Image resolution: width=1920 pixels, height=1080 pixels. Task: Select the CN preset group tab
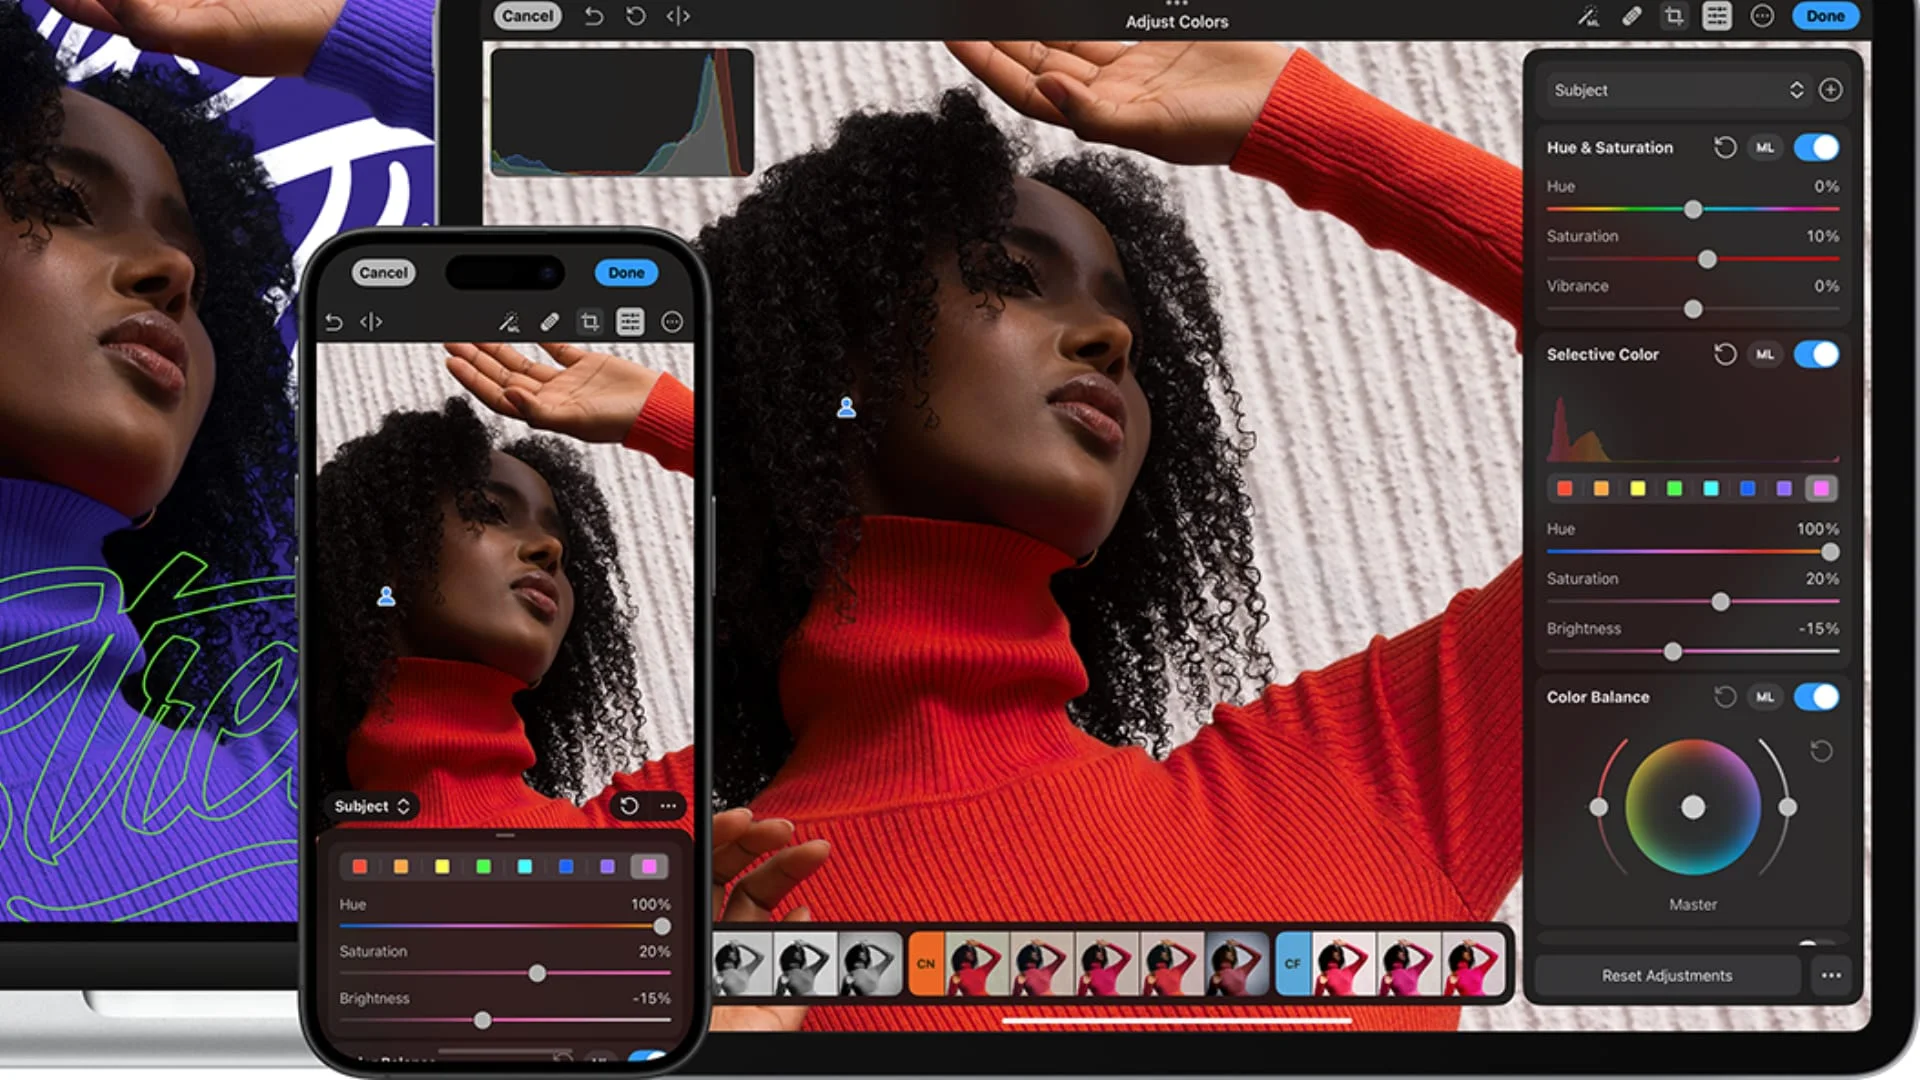tap(926, 964)
